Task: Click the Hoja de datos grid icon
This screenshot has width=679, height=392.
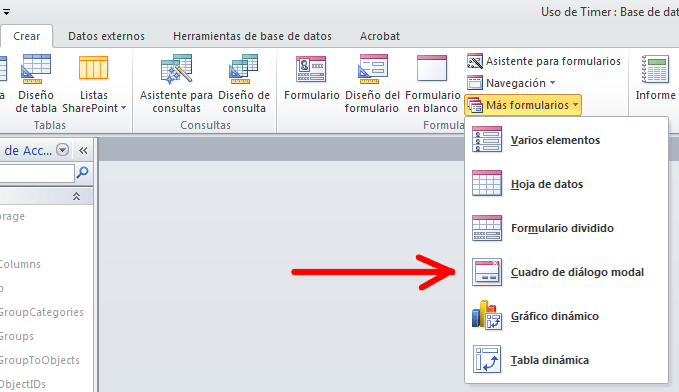Action: 487,183
